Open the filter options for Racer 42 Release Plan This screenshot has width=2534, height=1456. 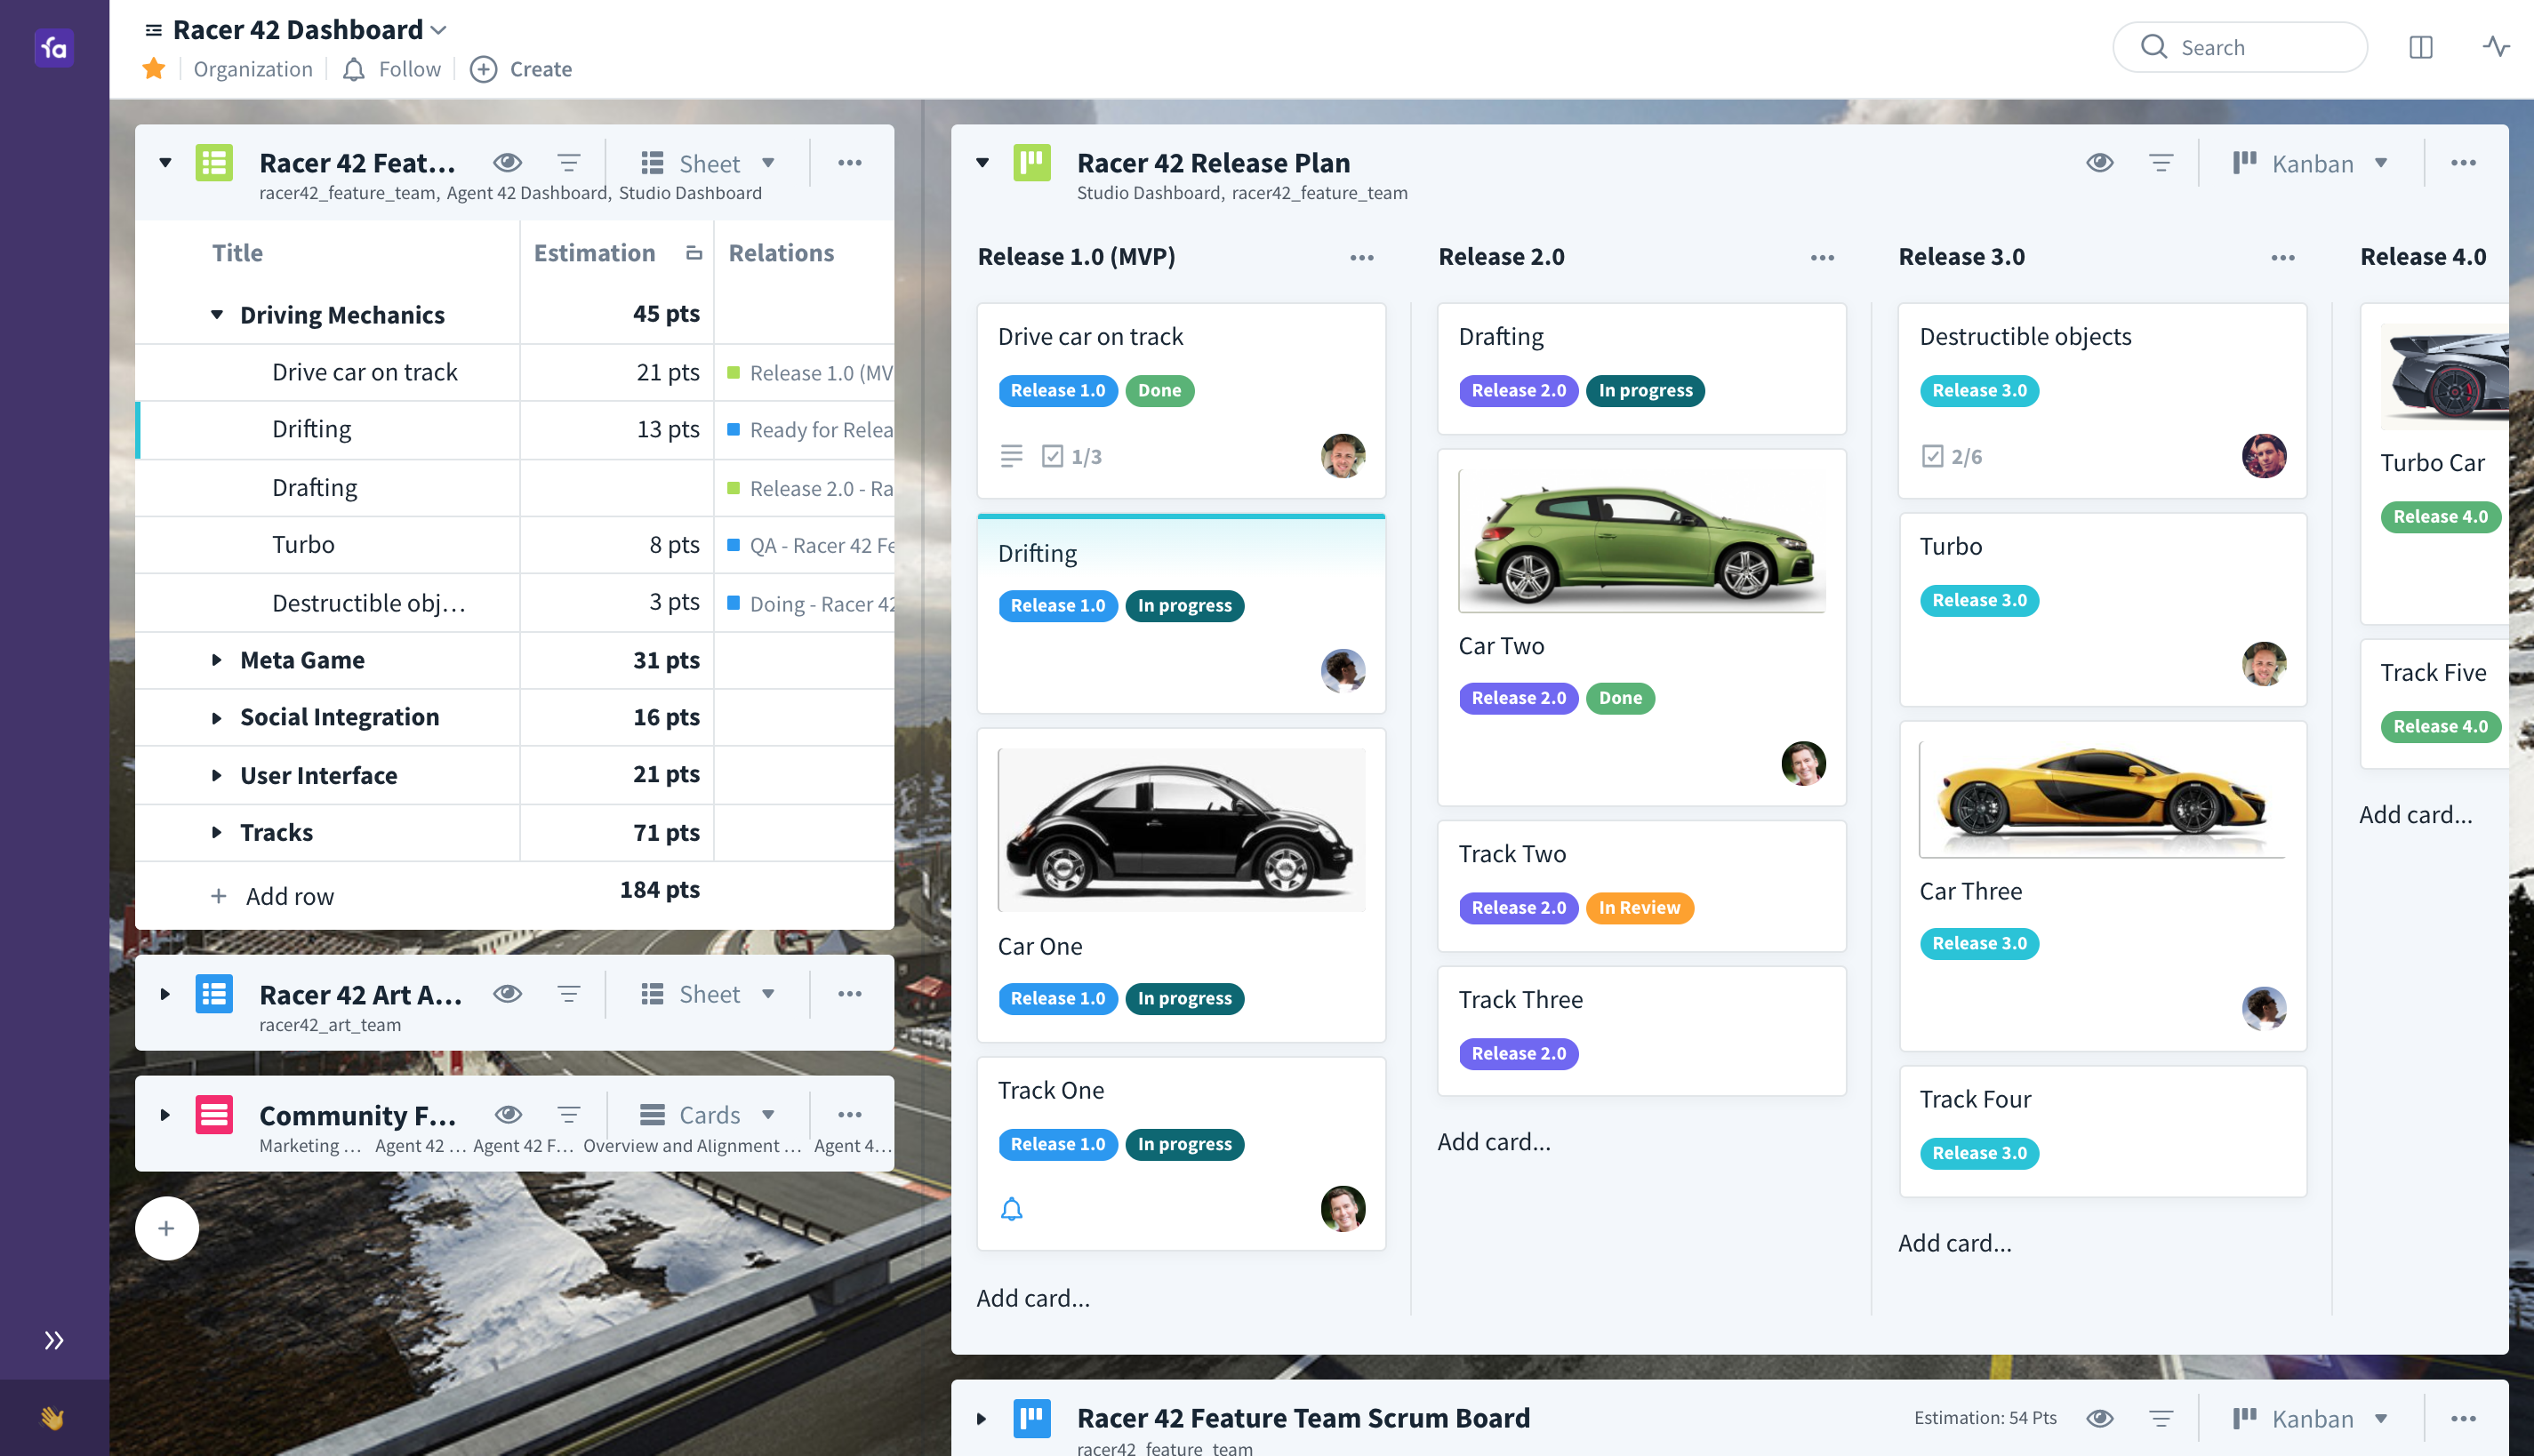(2159, 163)
